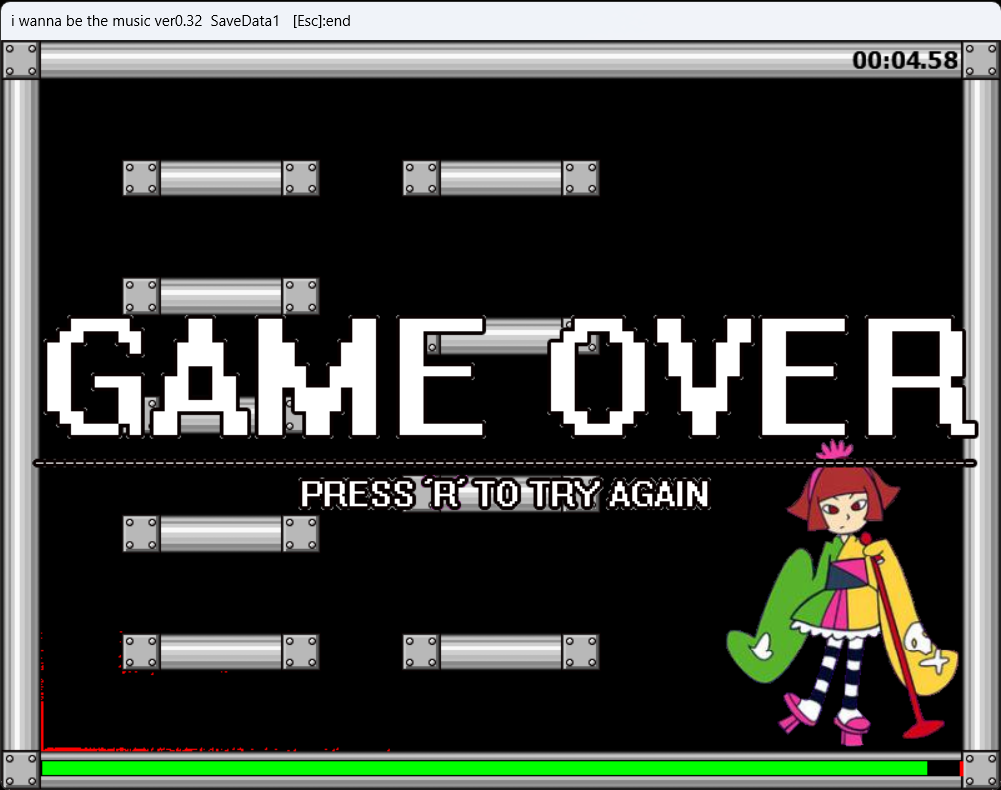The width and height of the screenshot is (1001, 790).
Task: Click the kimono girl character sprite
Action: click(843, 593)
